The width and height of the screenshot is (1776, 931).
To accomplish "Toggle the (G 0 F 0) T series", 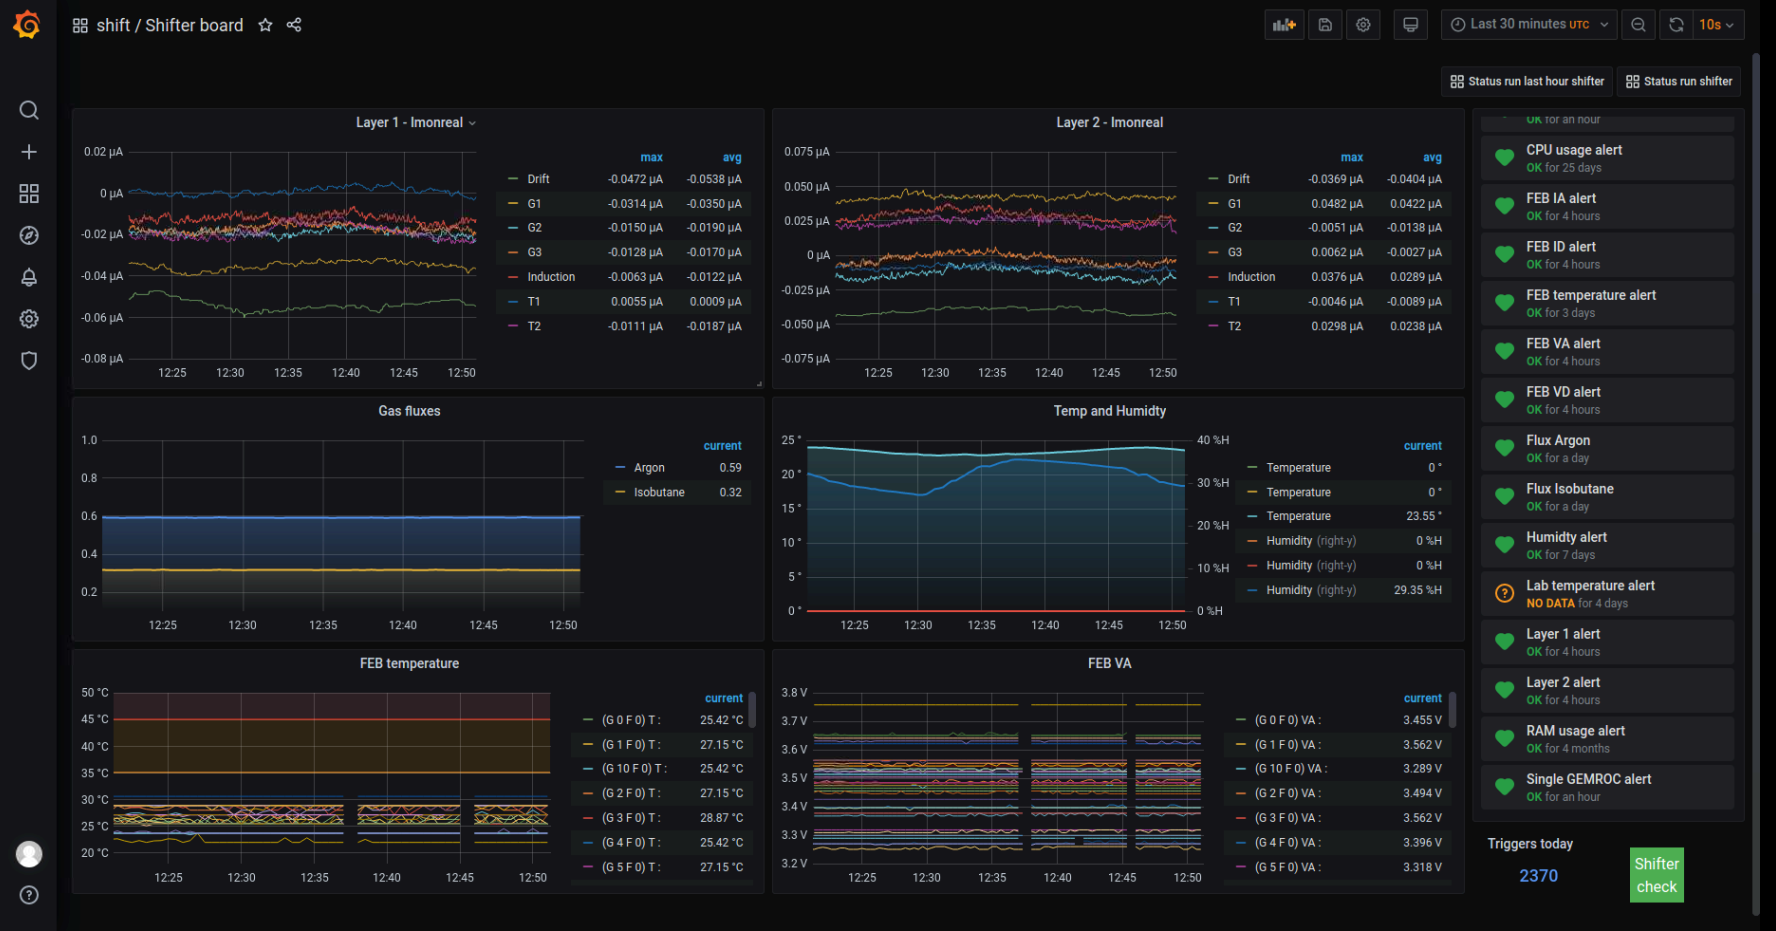I will (x=631, y=720).
